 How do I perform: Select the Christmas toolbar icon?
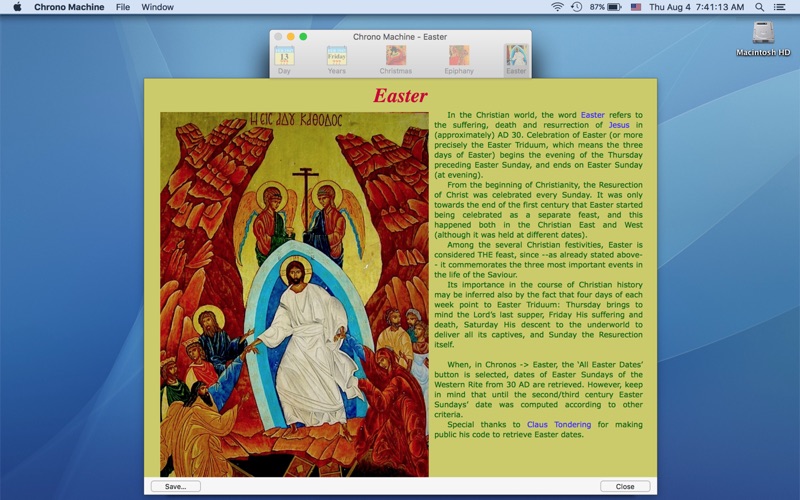click(395, 60)
